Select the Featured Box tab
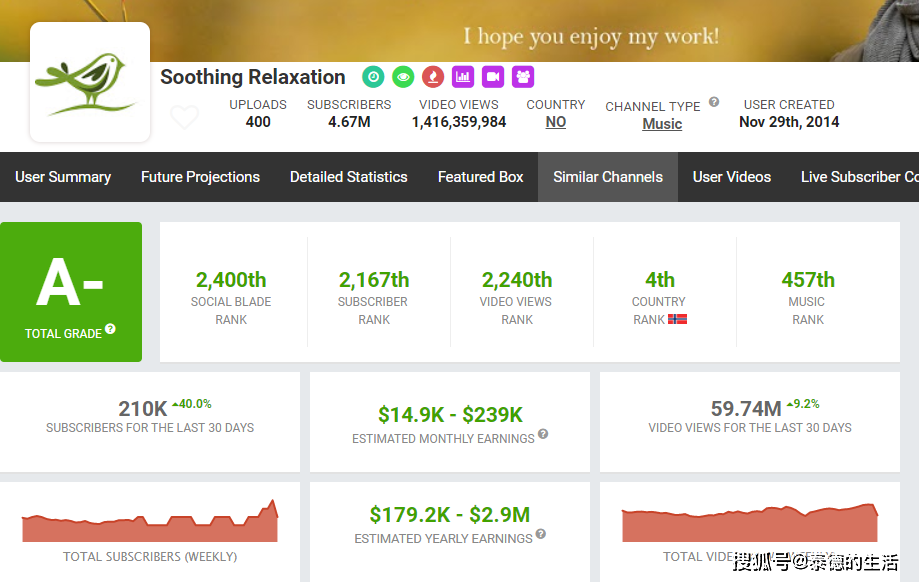Viewport: 919px width, 582px height. coord(481,177)
